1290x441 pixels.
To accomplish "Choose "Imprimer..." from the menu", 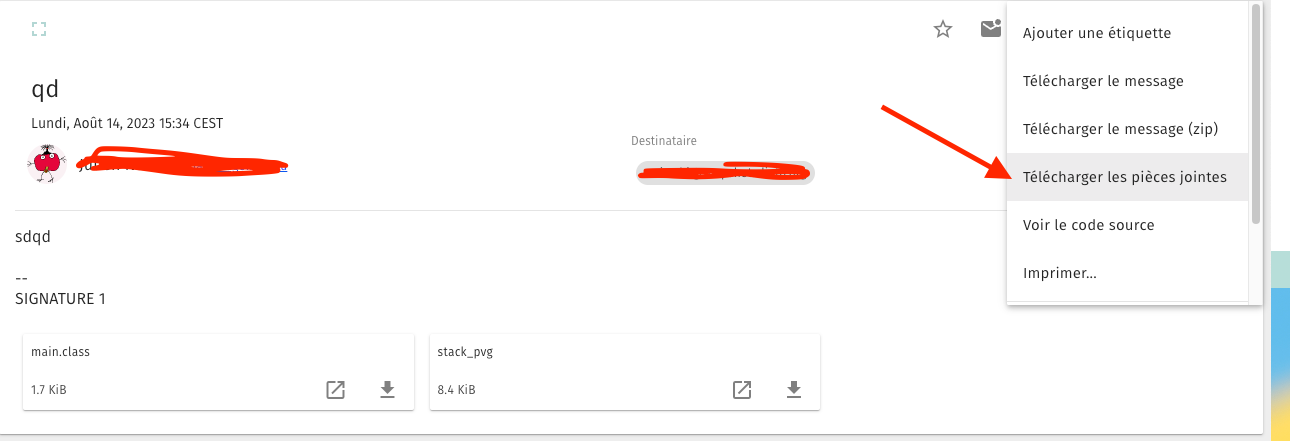I will [1059, 273].
